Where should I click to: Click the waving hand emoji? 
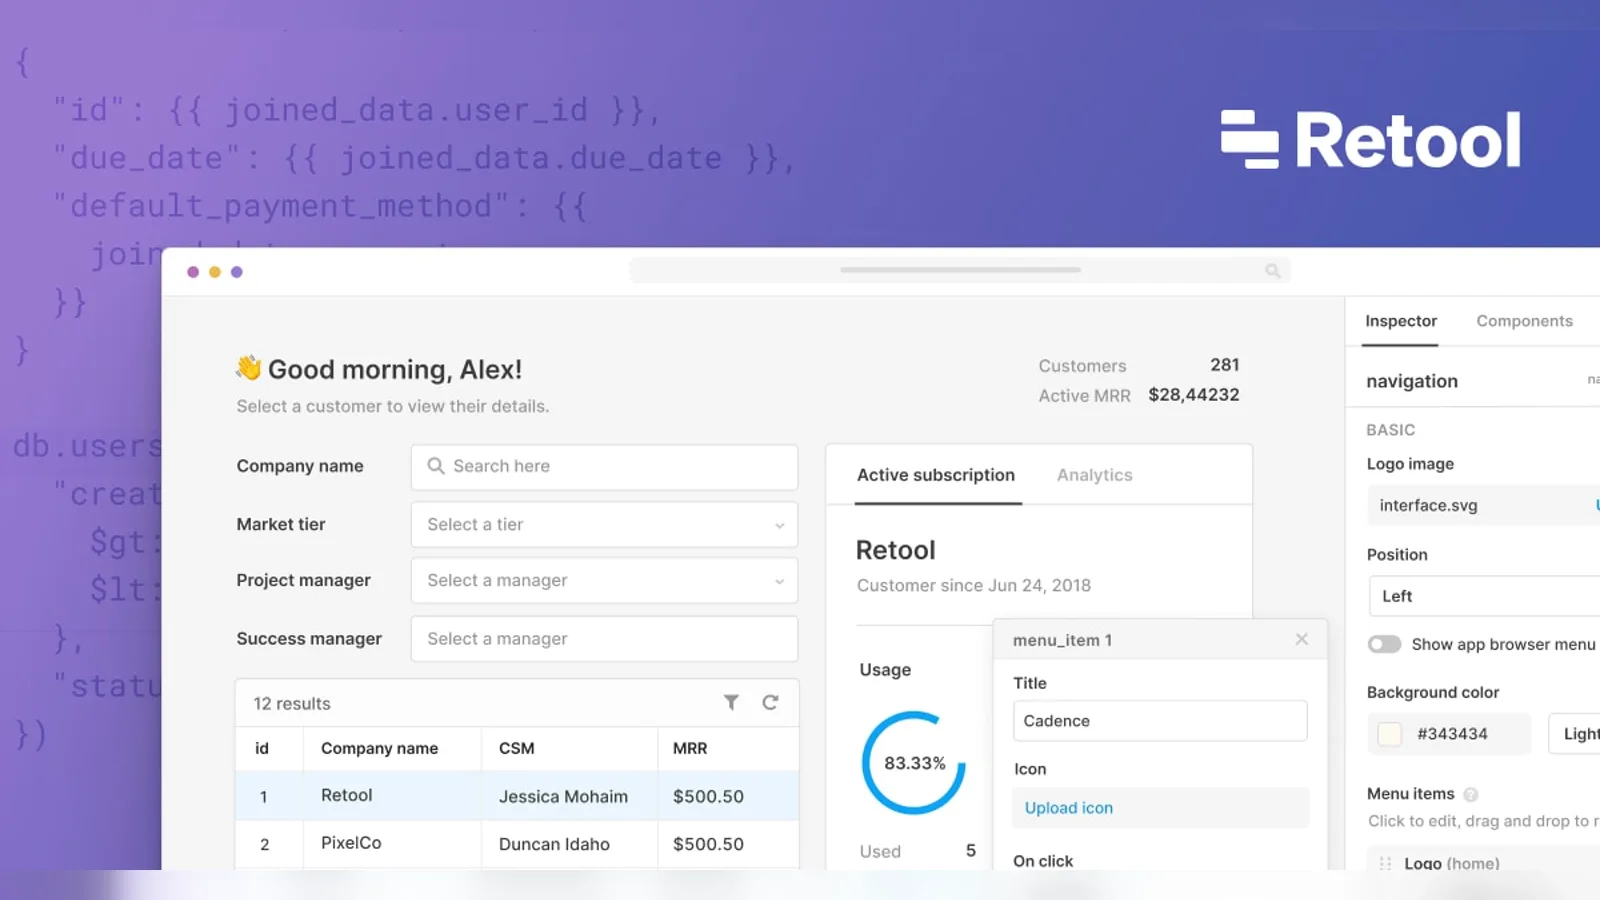click(248, 368)
